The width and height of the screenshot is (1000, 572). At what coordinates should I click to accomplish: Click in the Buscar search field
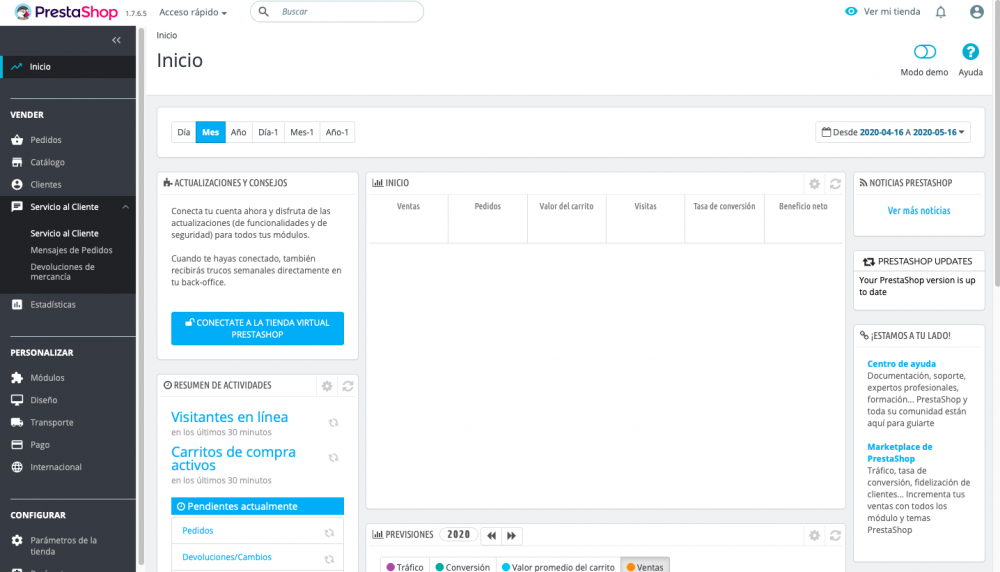click(337, 11)
